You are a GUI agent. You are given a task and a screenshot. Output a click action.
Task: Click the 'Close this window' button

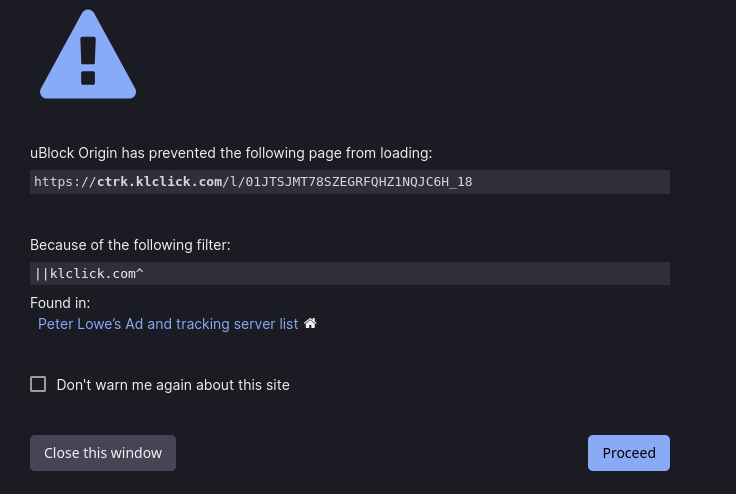pyautogui.click(x=103, y=453)
